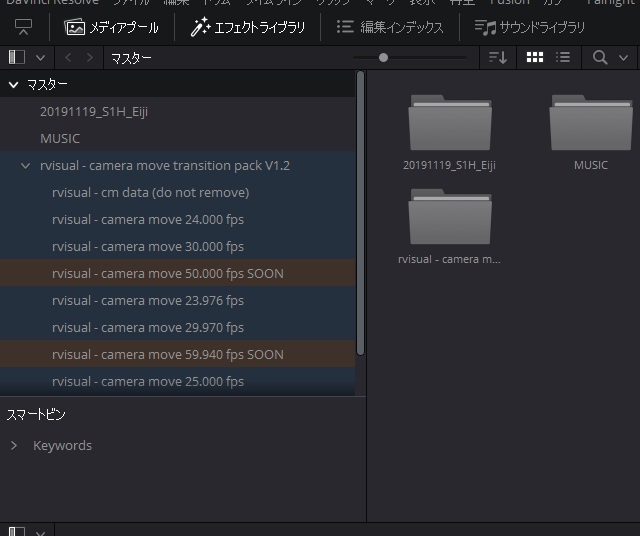The width and height of the screenshot is (640, 536).
Task: Select rvisual - camera move 24.000 fps
Action: (x=178, y=219)
